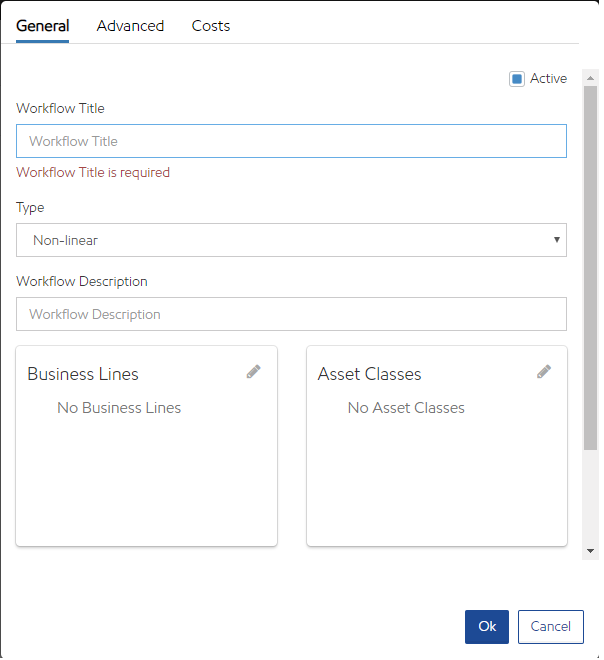
Task: Toggle the Active checkbox
Action: click(517, 79)
